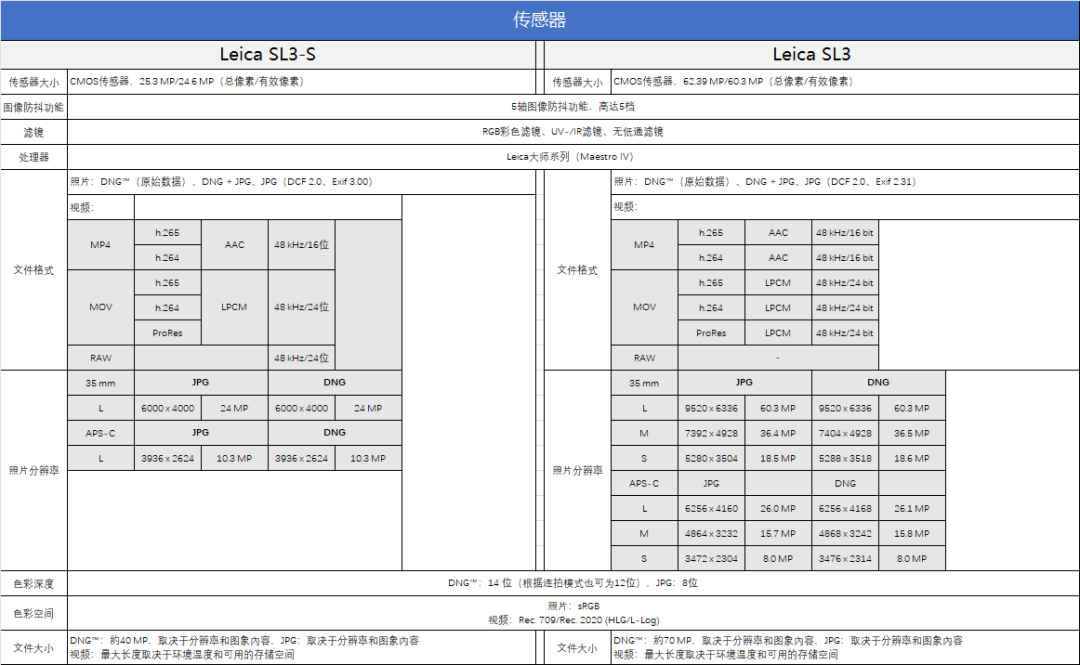This screenshot has height=665, width=1080.
Task: Click the LPCM cell in the SL3-S table
Action: tap(234, 307)
